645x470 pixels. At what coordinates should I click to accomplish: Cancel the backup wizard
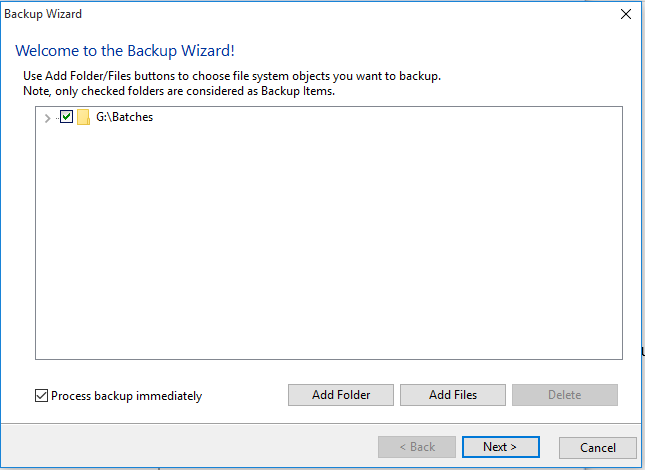597,447
